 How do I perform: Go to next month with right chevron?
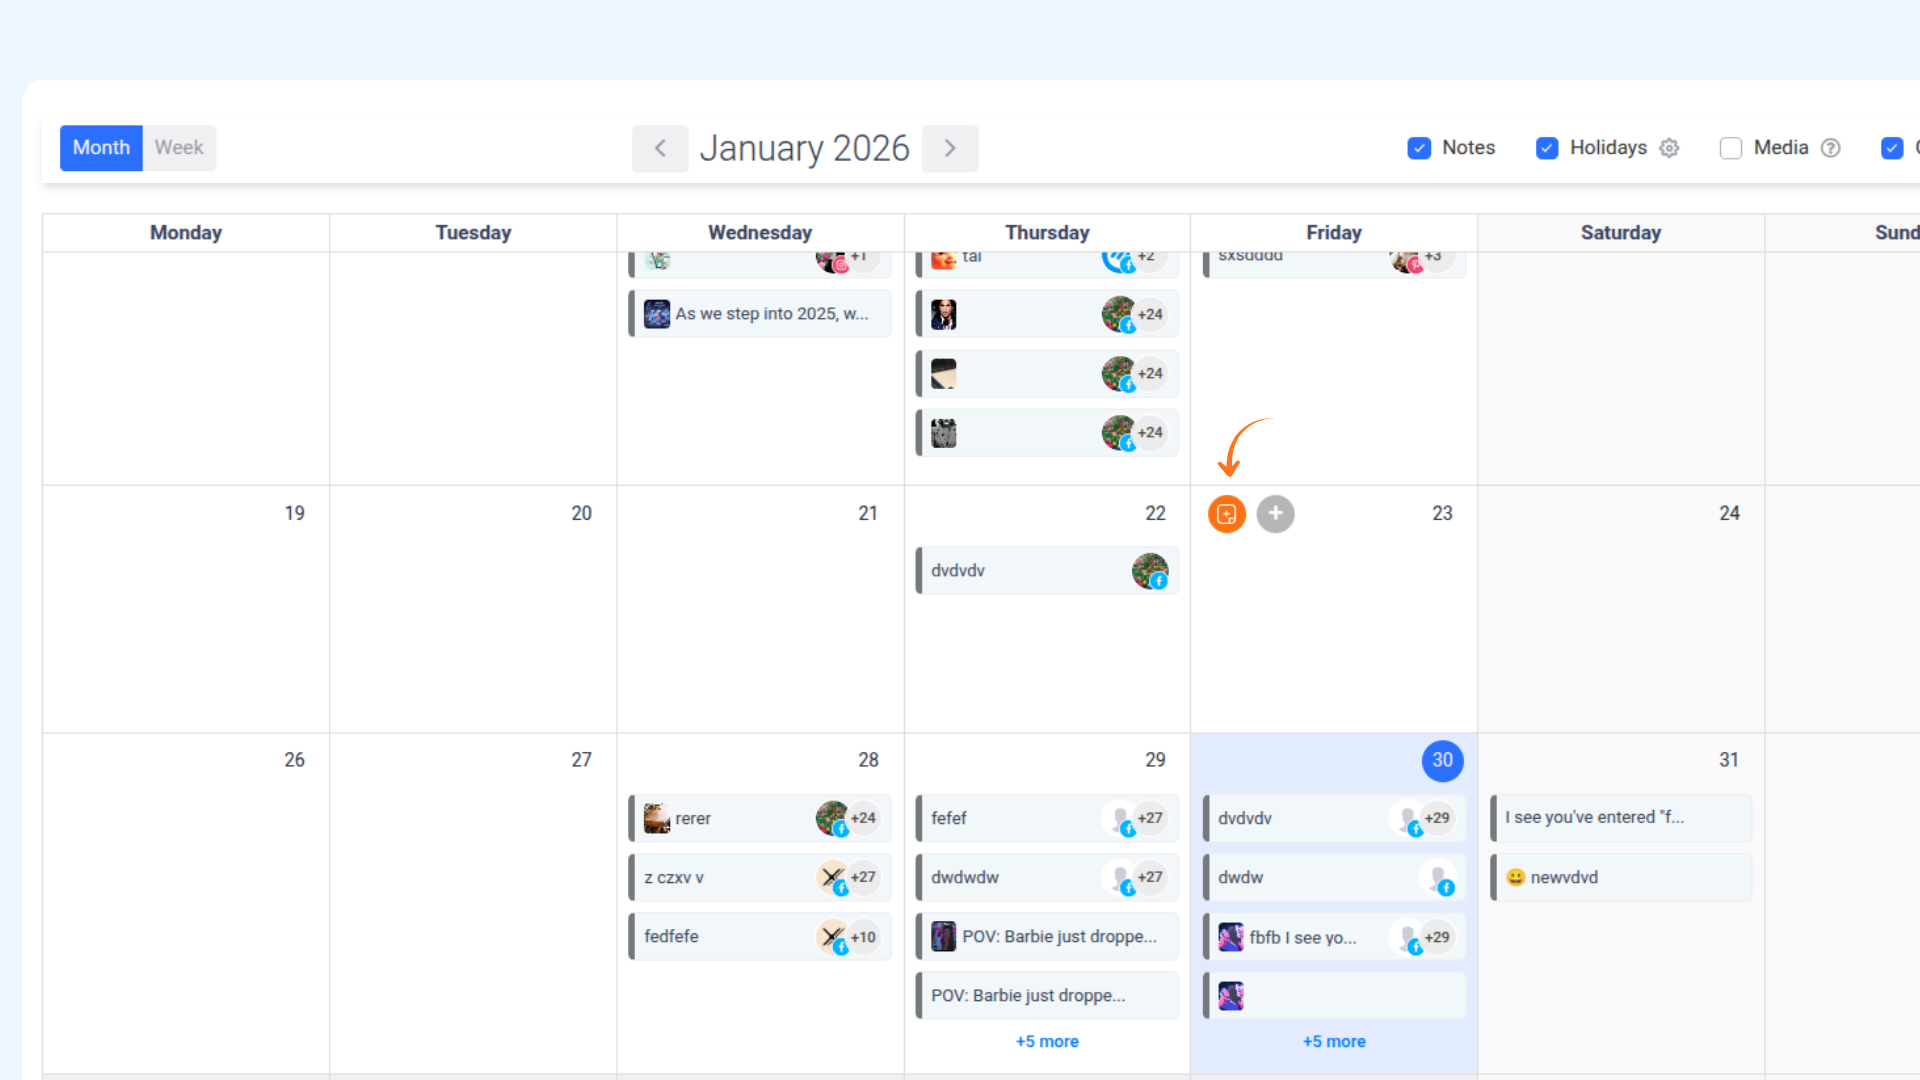pos(950,148)
